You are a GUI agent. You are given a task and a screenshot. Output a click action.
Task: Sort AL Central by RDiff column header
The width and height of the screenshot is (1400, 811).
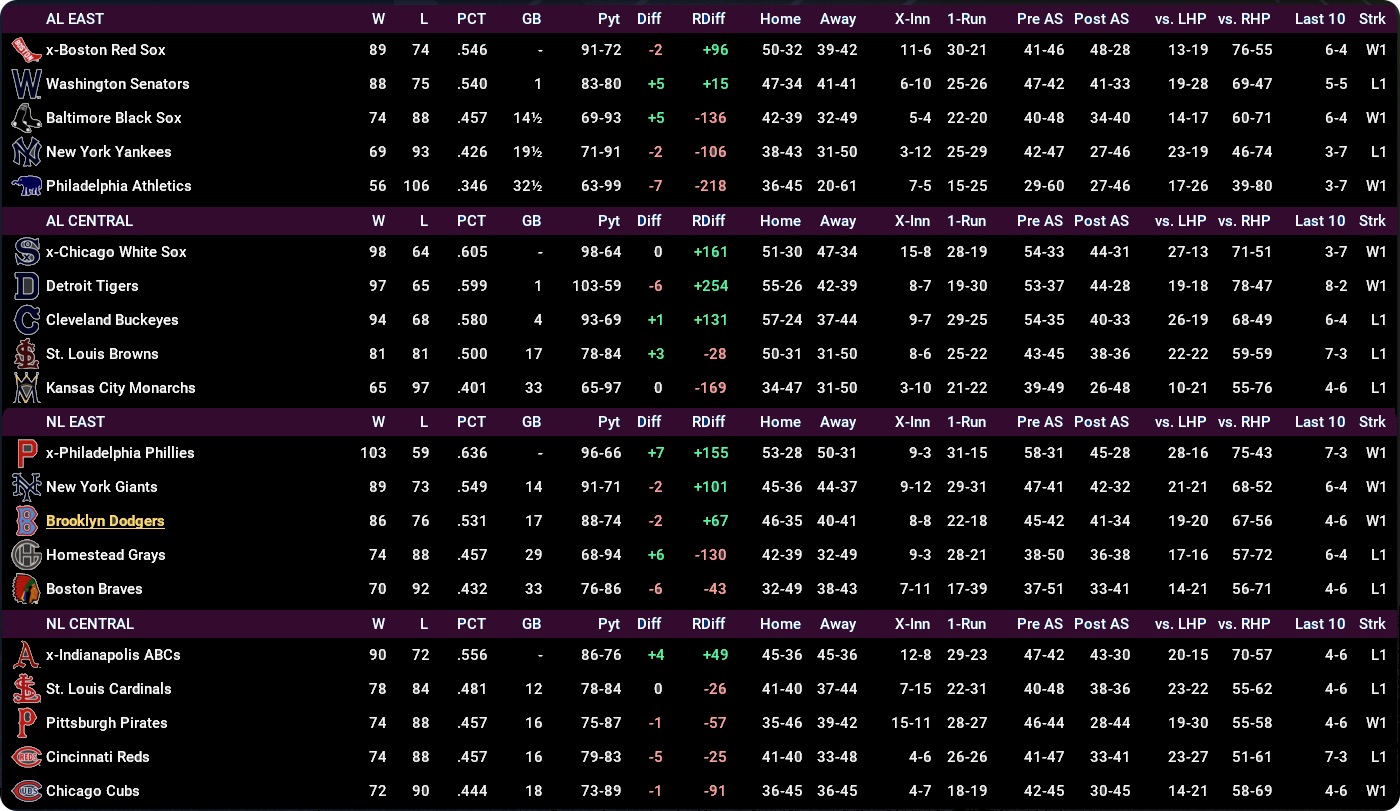point(708,221)
